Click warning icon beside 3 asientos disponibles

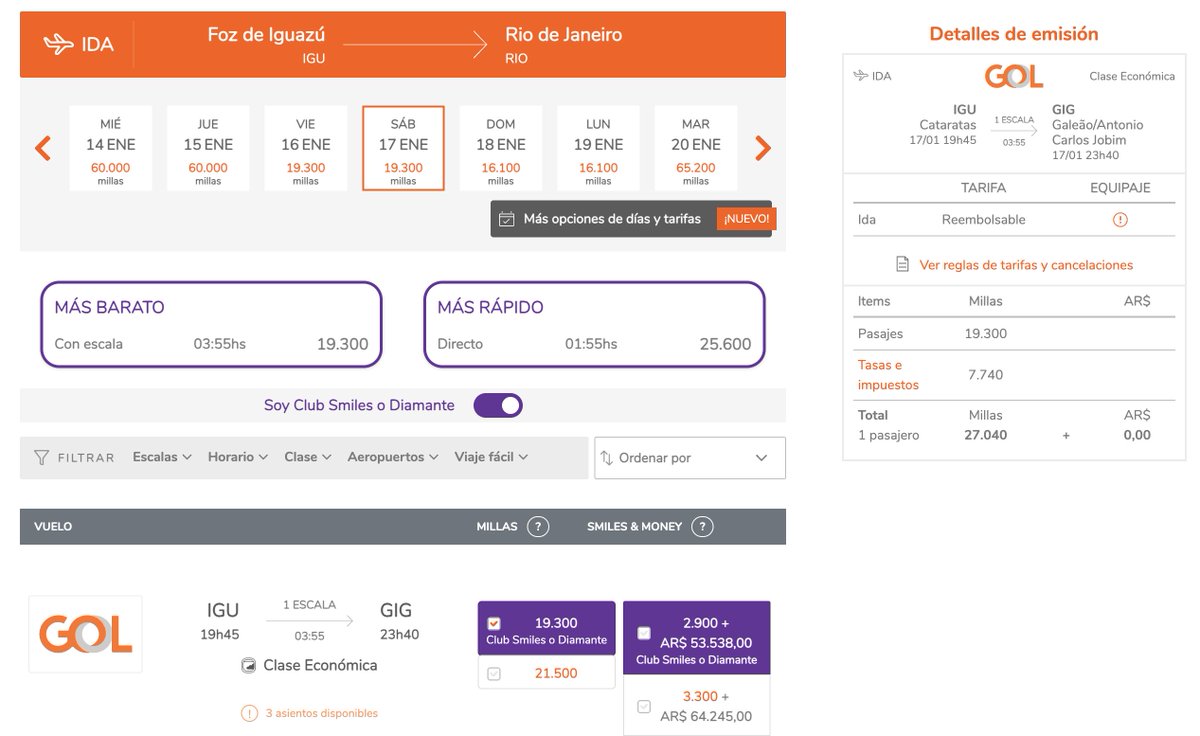coord(249,713)
